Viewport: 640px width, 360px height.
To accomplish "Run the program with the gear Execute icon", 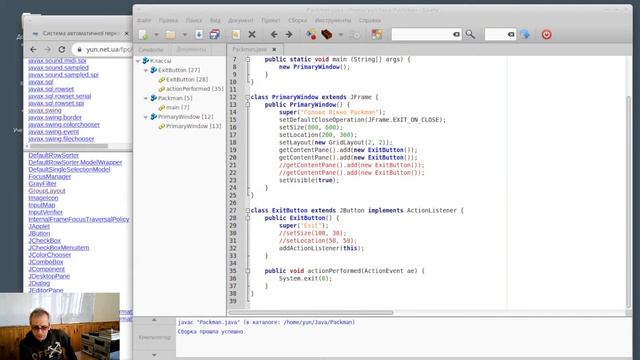I will [x=356, y=35].
